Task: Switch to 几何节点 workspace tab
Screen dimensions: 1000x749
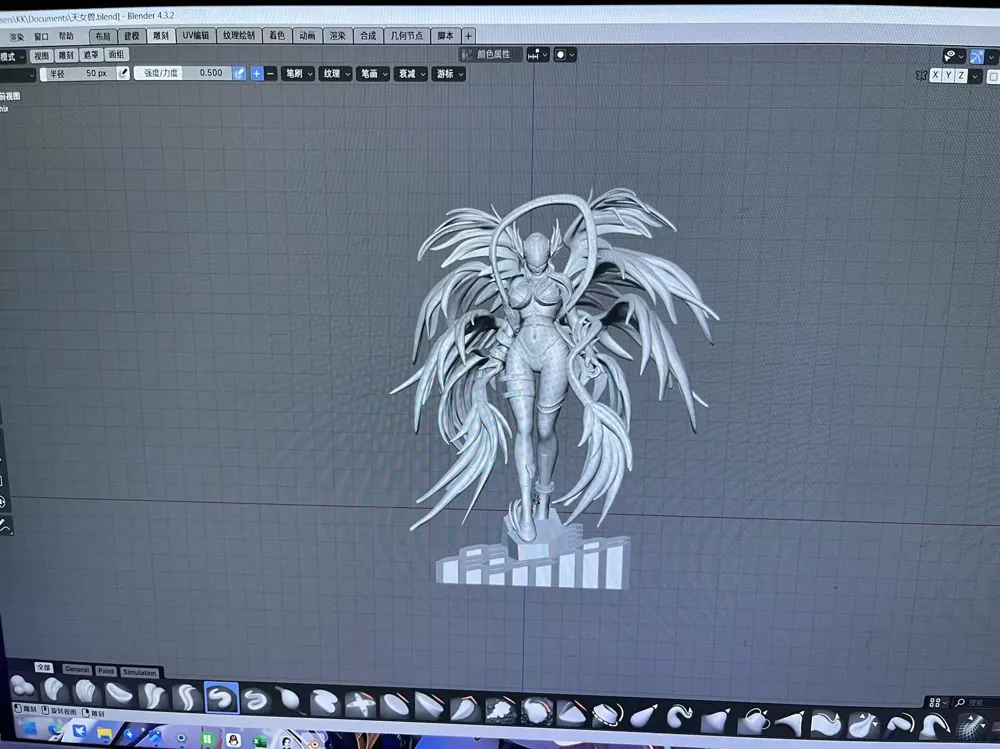Action: click(x=406, y=36)
